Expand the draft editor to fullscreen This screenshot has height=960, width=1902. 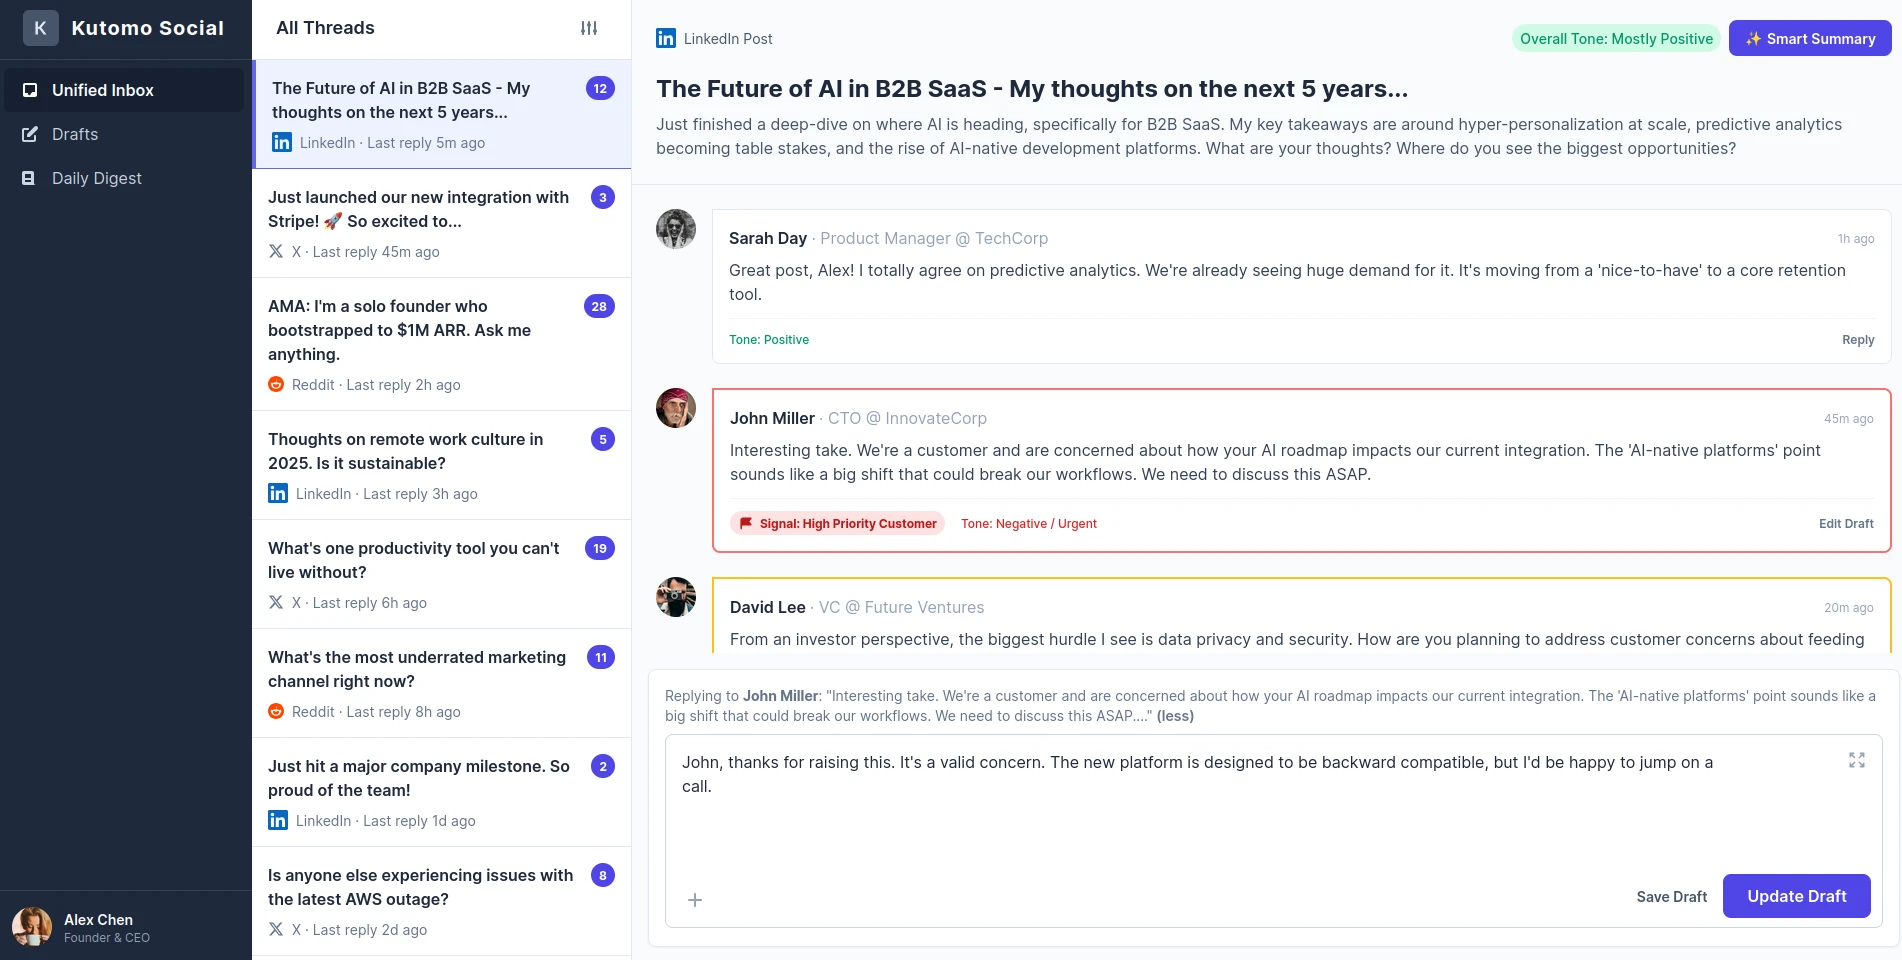coord(1857,760)
